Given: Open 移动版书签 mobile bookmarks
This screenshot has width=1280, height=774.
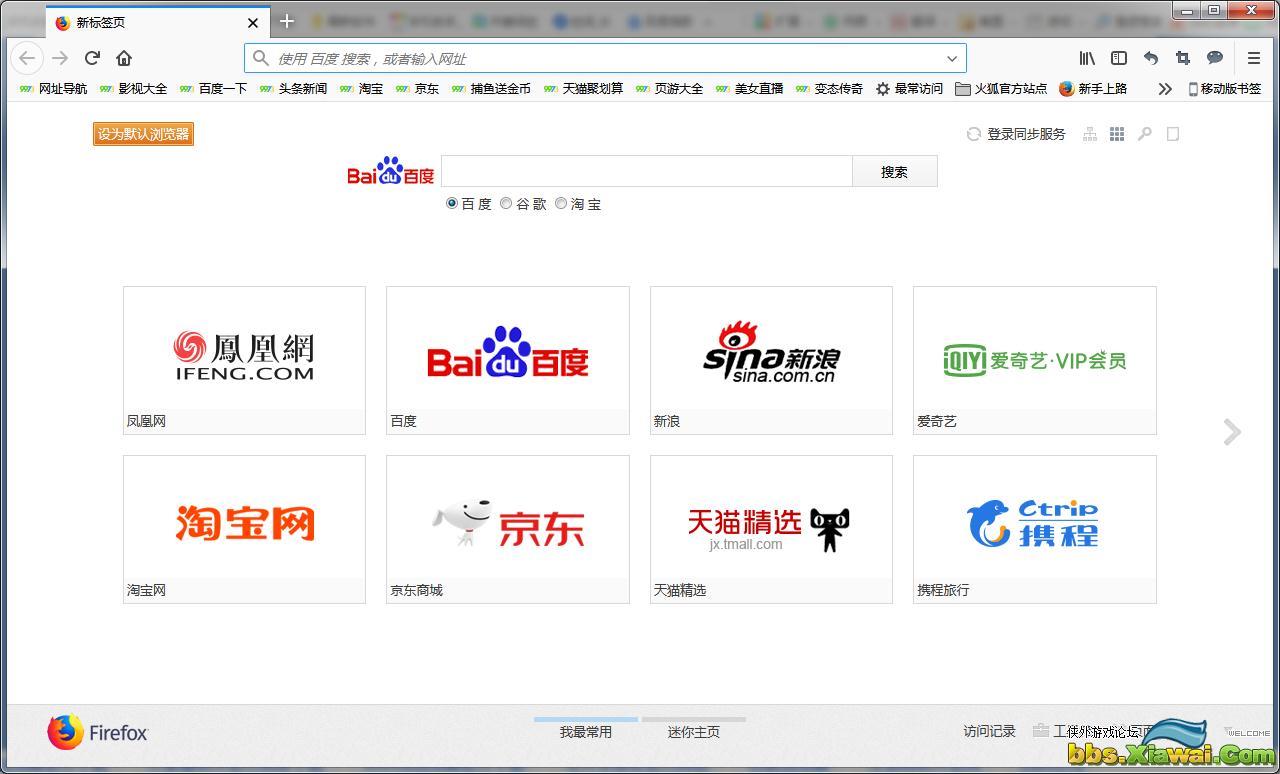Looking at the screenshot, I should click(x=1224, y=89).
